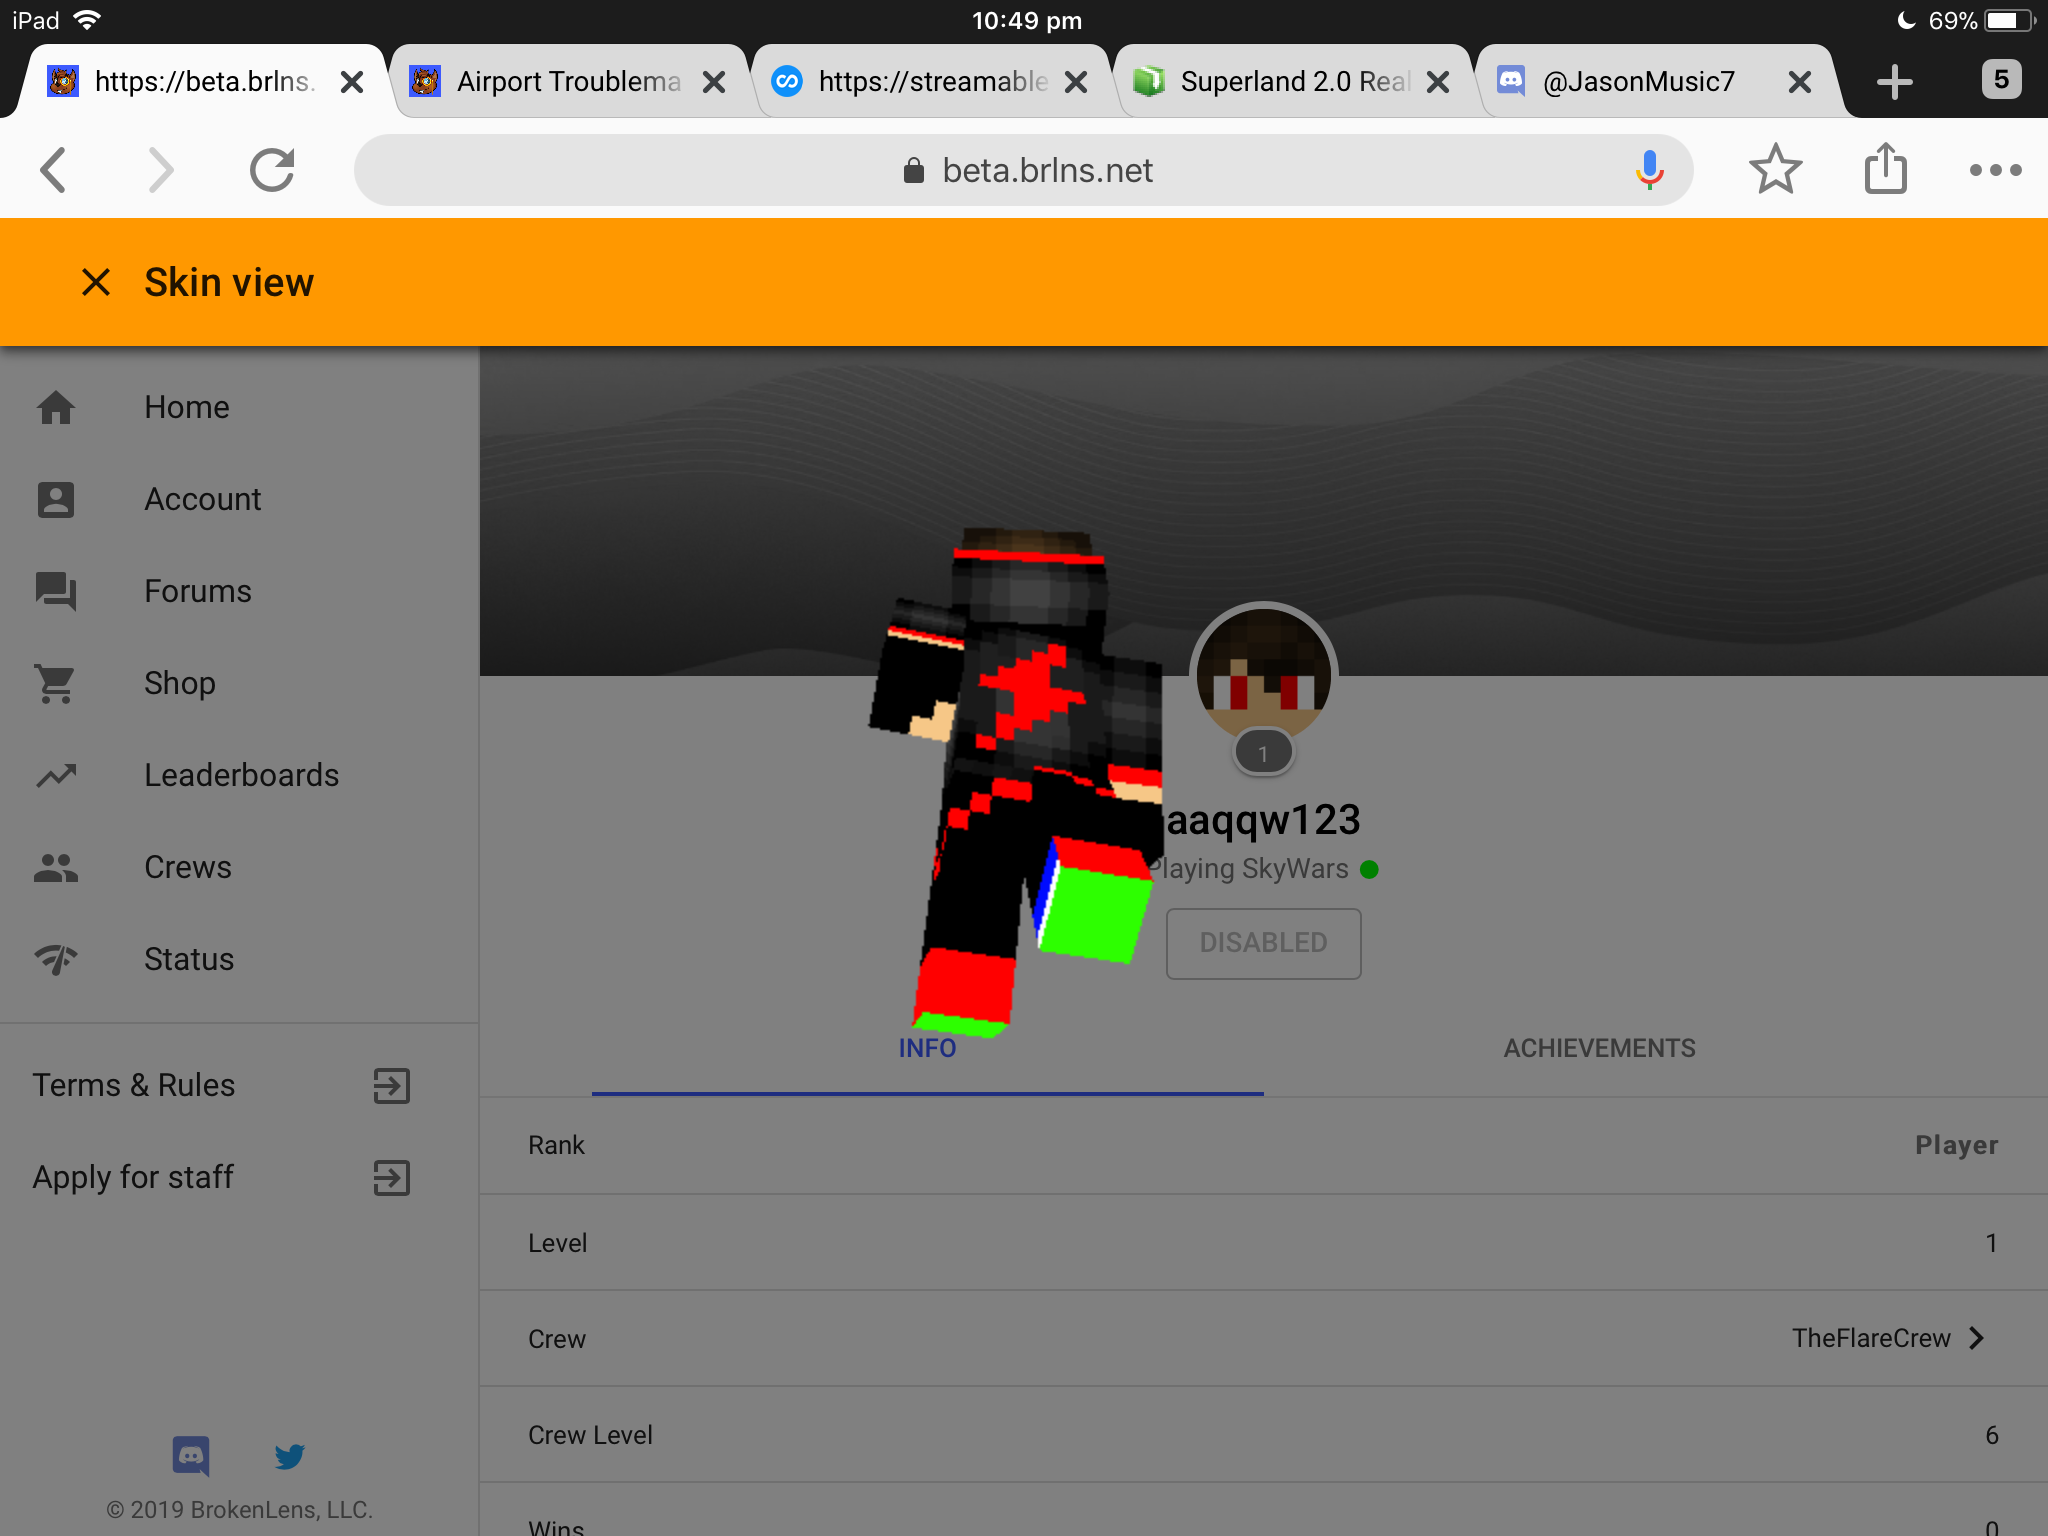Viewport: 2048px width, 1536px height.
Task: Open the Crews people icon
Action: click(x=56, y=867)
